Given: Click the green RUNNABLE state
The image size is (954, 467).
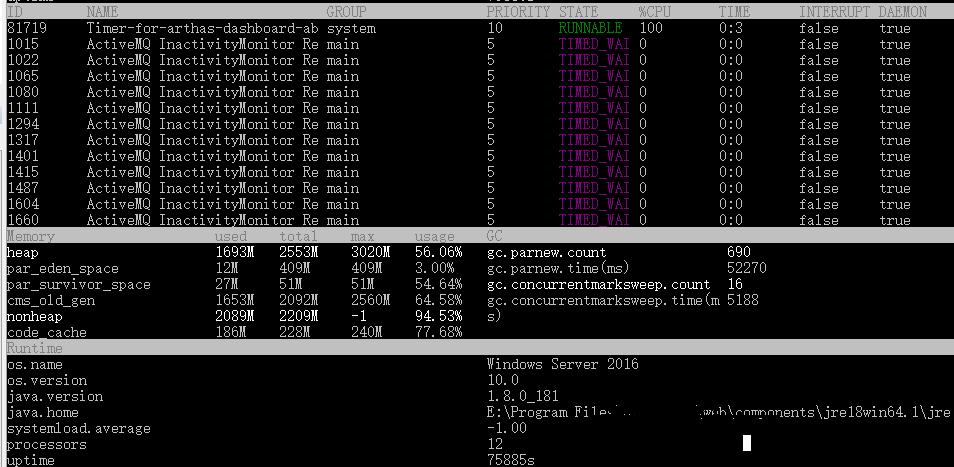Looking at the screenshot, I should point(591,29).
